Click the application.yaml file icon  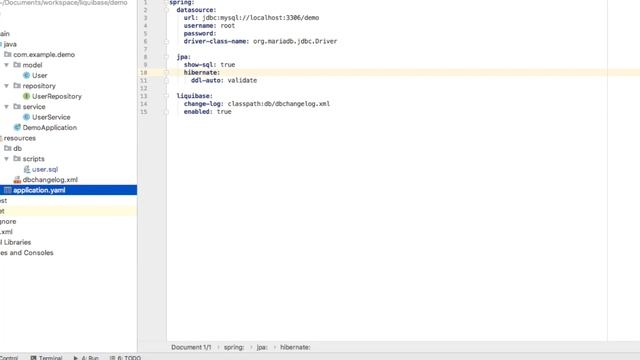(8, 190)
